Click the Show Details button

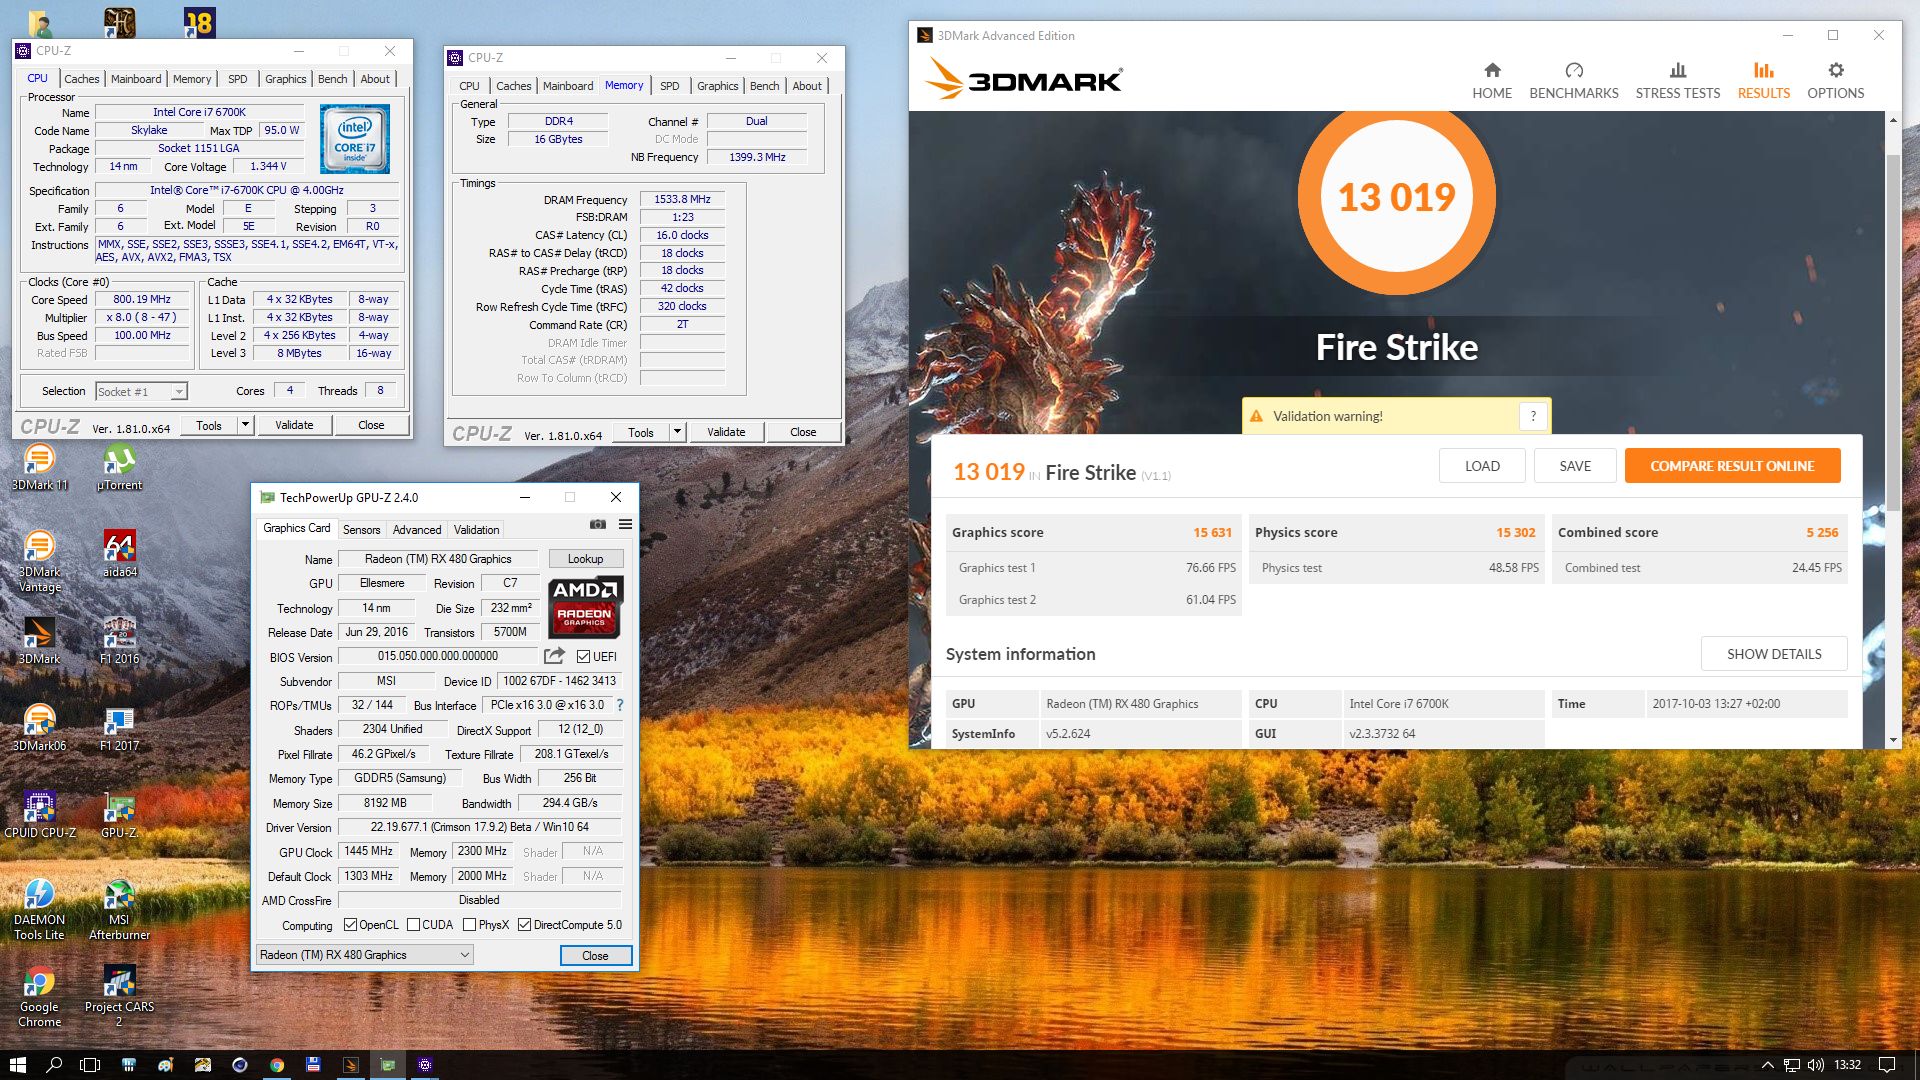[1773, 654]
